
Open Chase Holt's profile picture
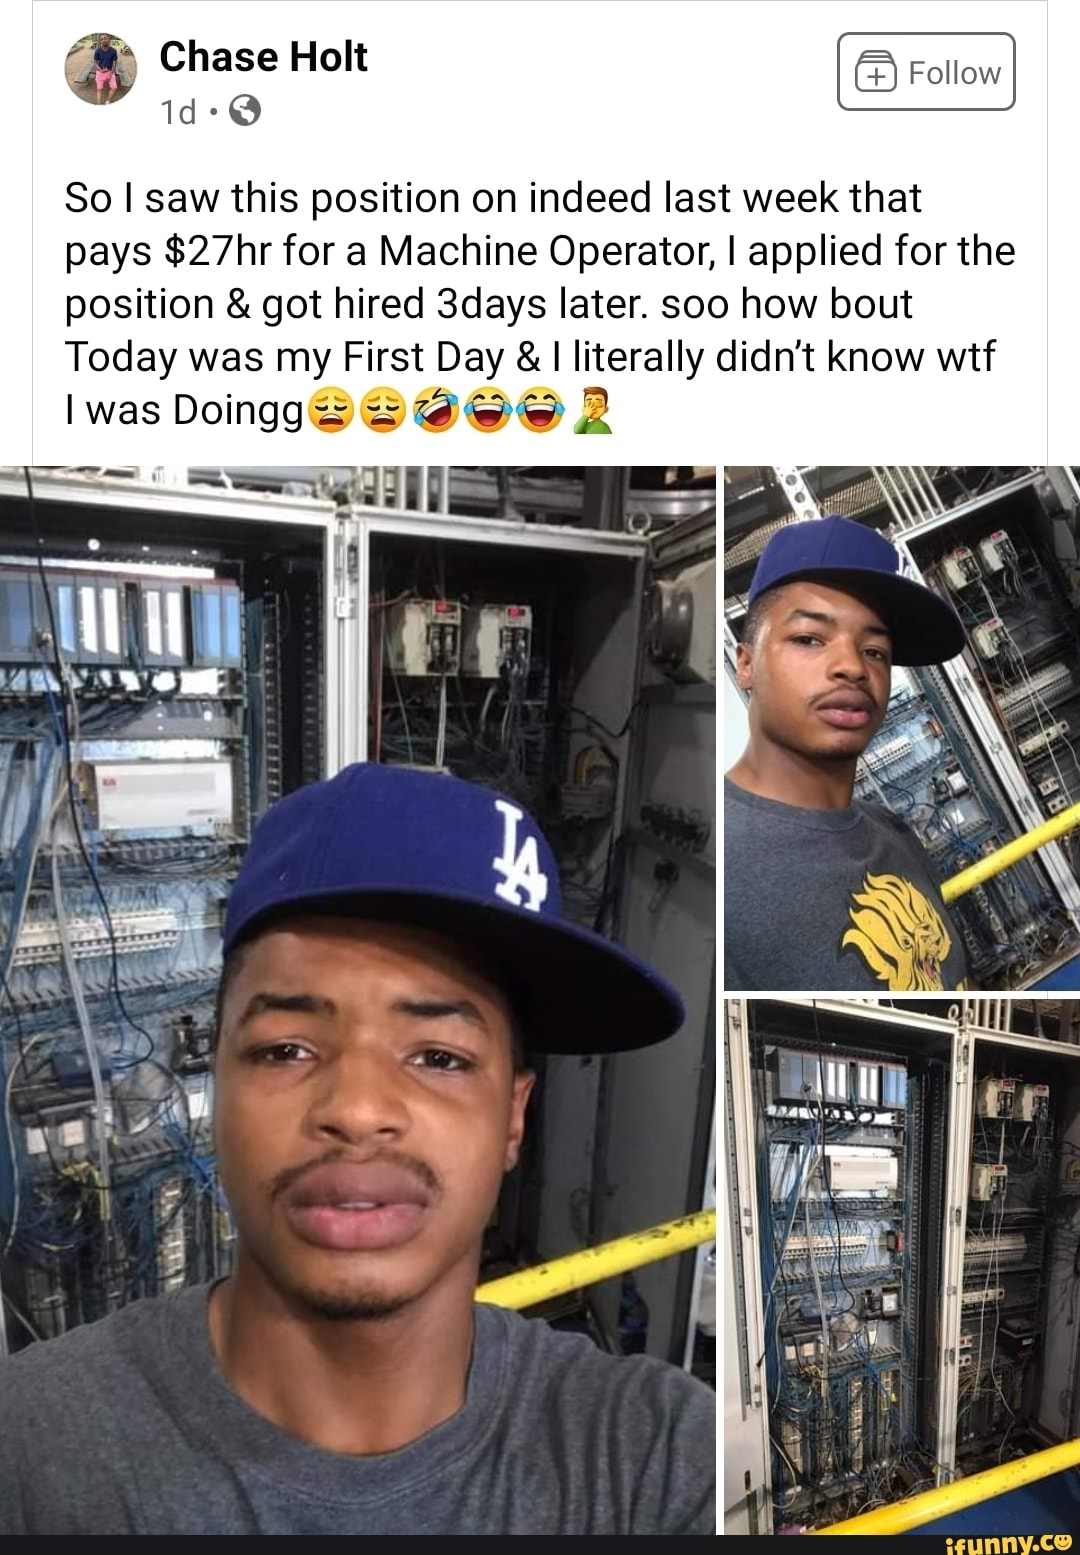coord(100,69)
